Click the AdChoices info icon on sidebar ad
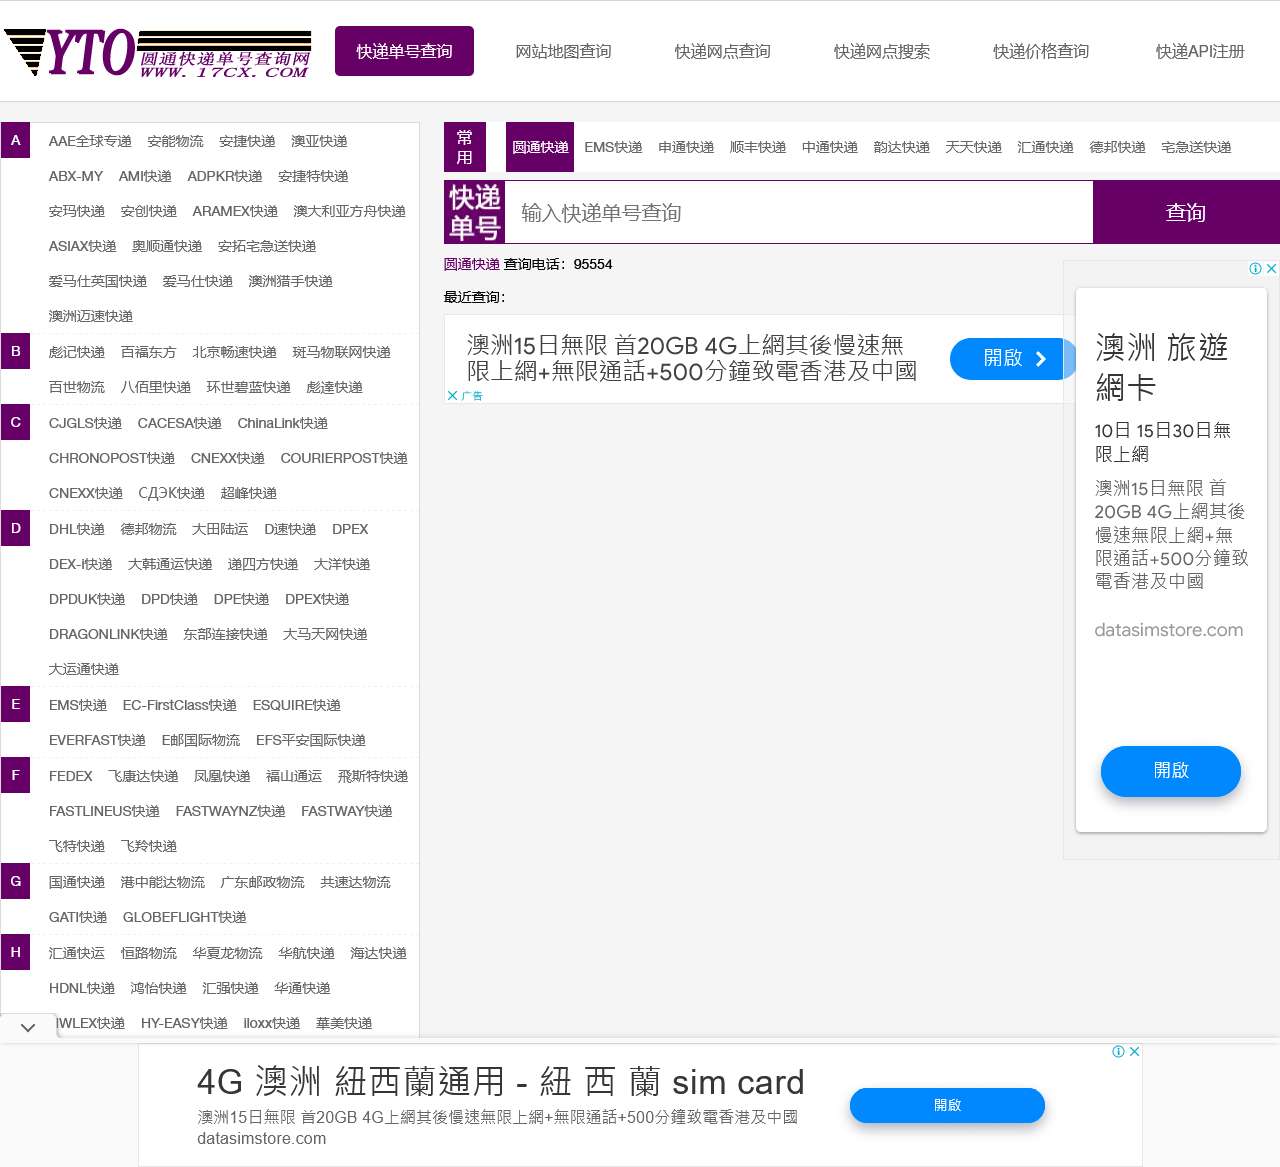Image resolution: width=1280 pixels, height=1167 pixels. [1256, 268]
